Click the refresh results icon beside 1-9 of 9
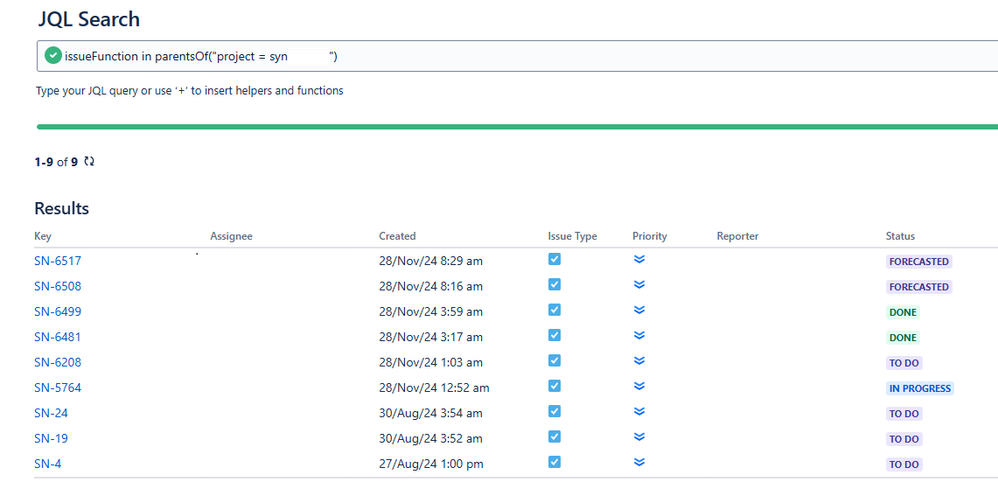 tap(89, 162)
